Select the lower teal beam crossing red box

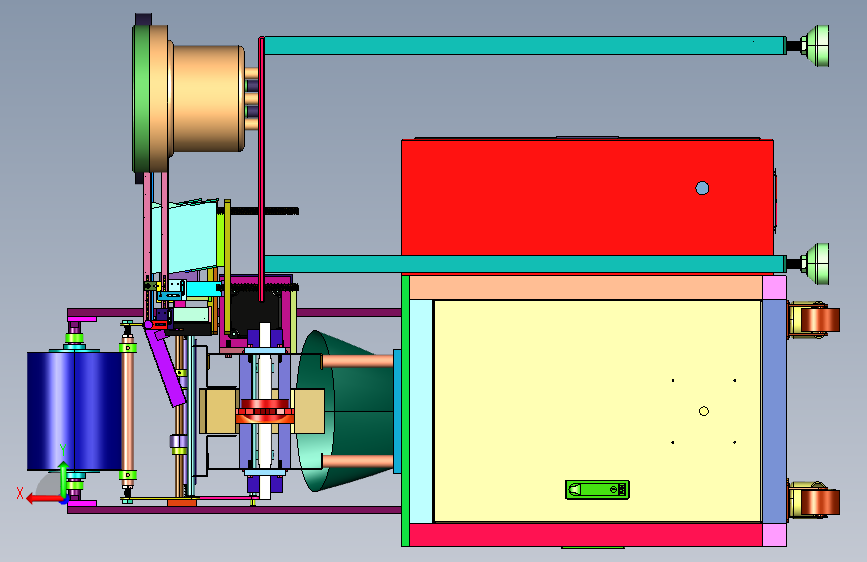(524, 264)
